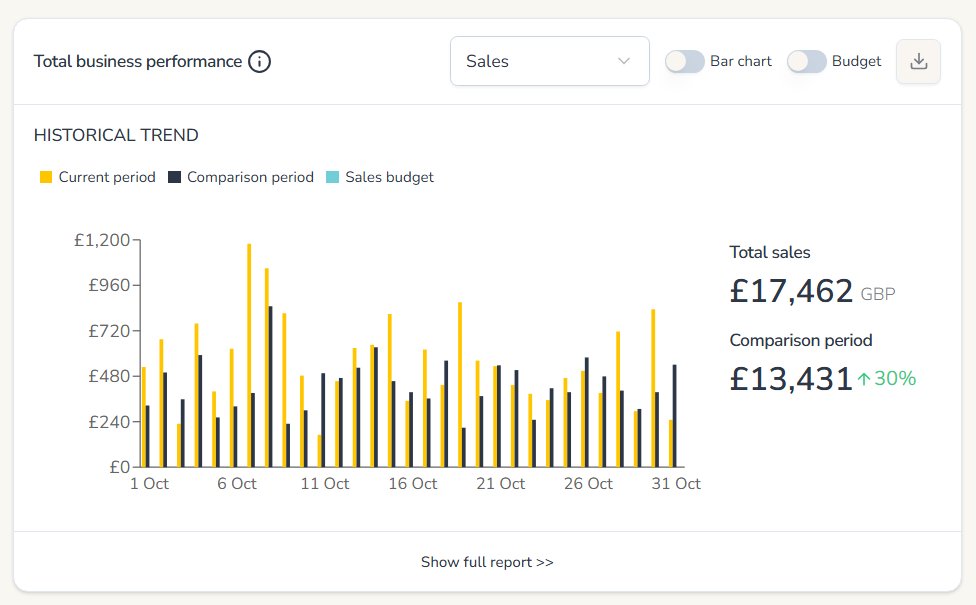This screenshot has width=976, height=605.
Task: Click the download report icon
Action: pyautogui.click(x=917, y=61)
